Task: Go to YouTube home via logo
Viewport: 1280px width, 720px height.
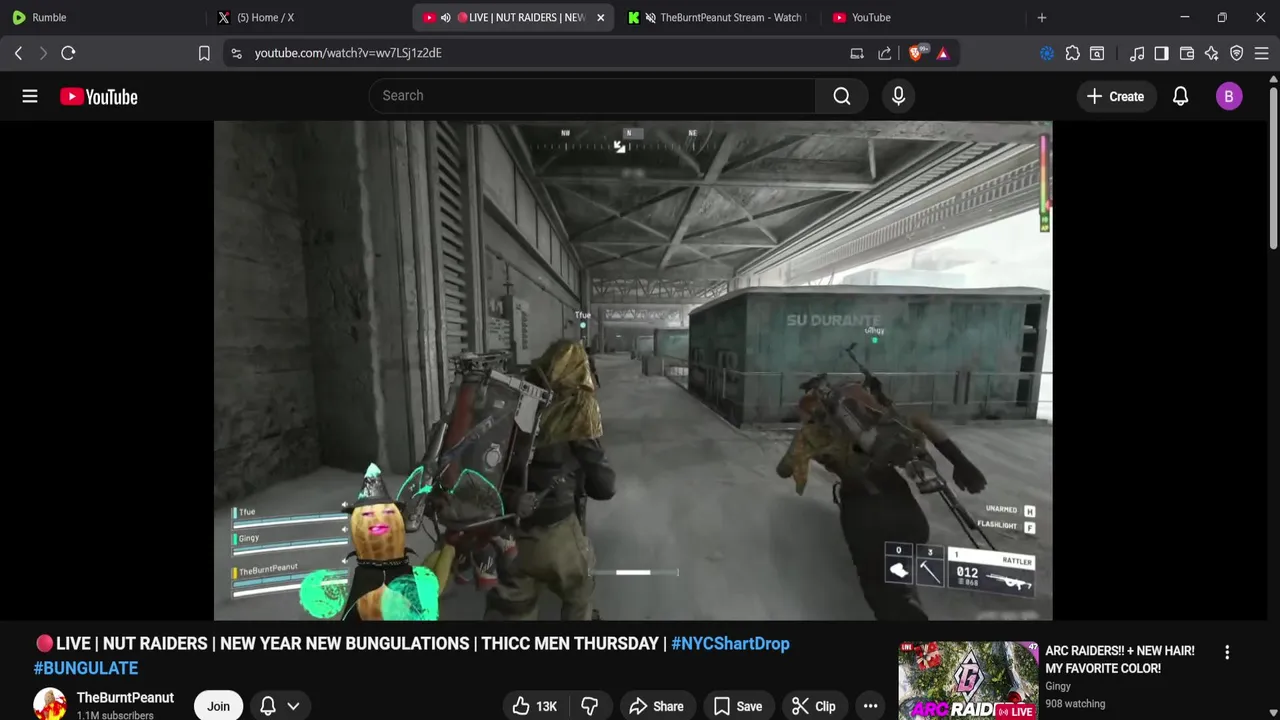Action: [x=98, y=97]
